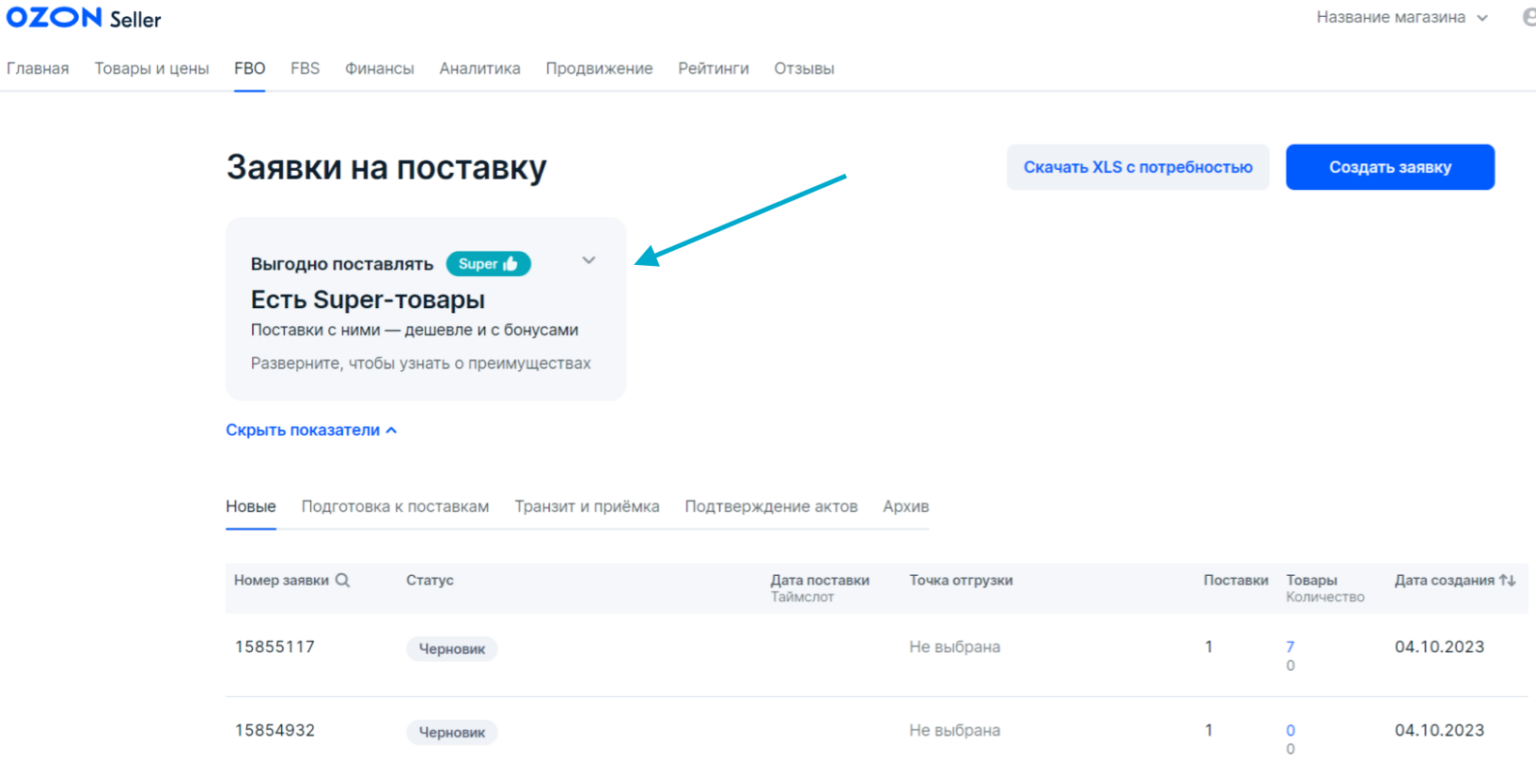
Task: Switch to Подготовка к поставкам tab
Action: (395, 506)
